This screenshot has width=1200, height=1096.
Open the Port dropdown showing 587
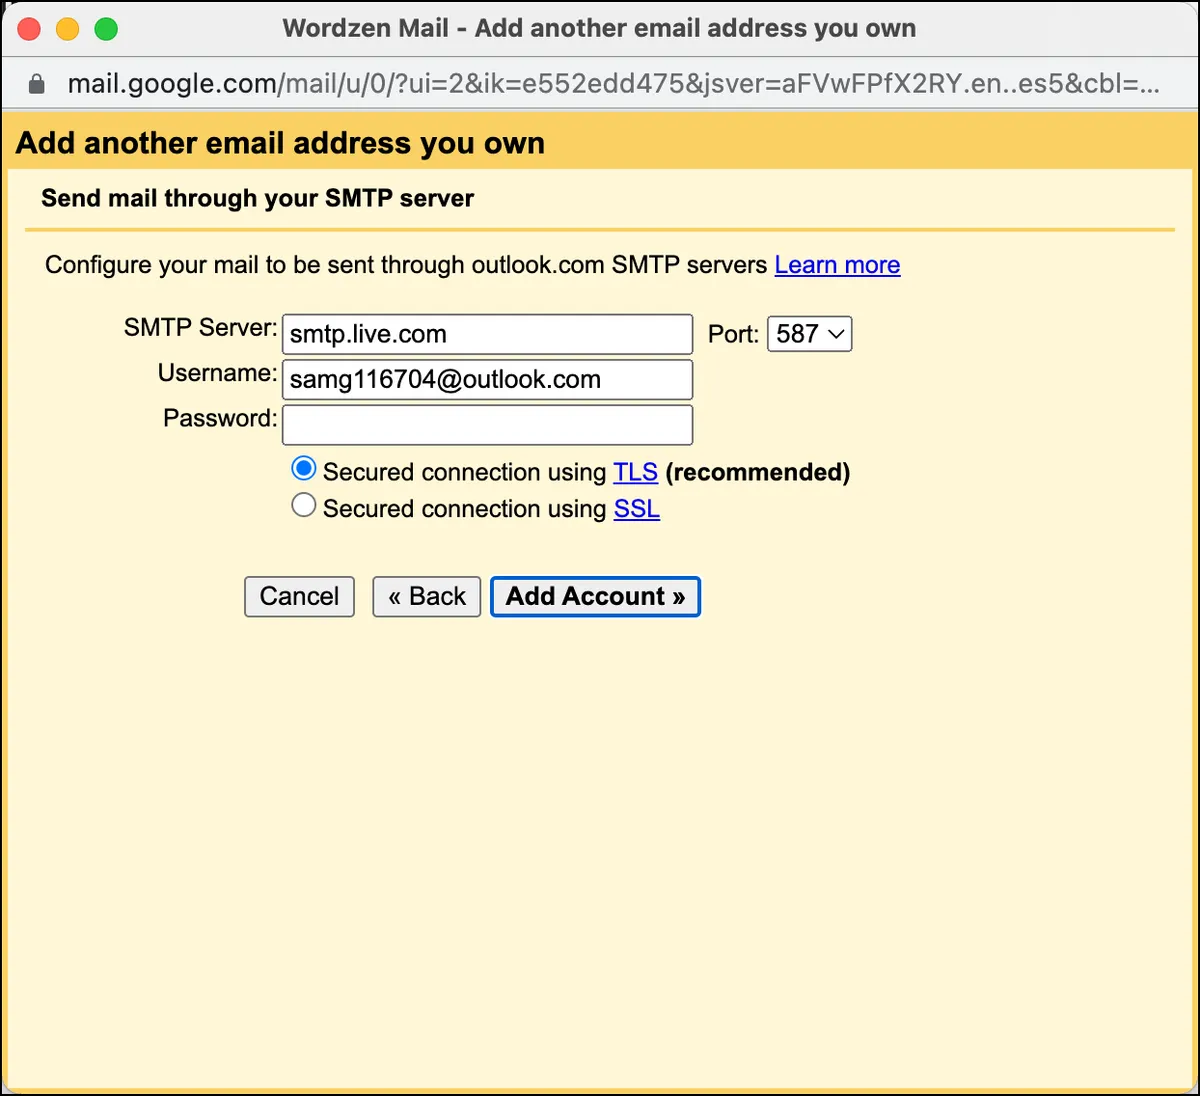coord(809,334)
